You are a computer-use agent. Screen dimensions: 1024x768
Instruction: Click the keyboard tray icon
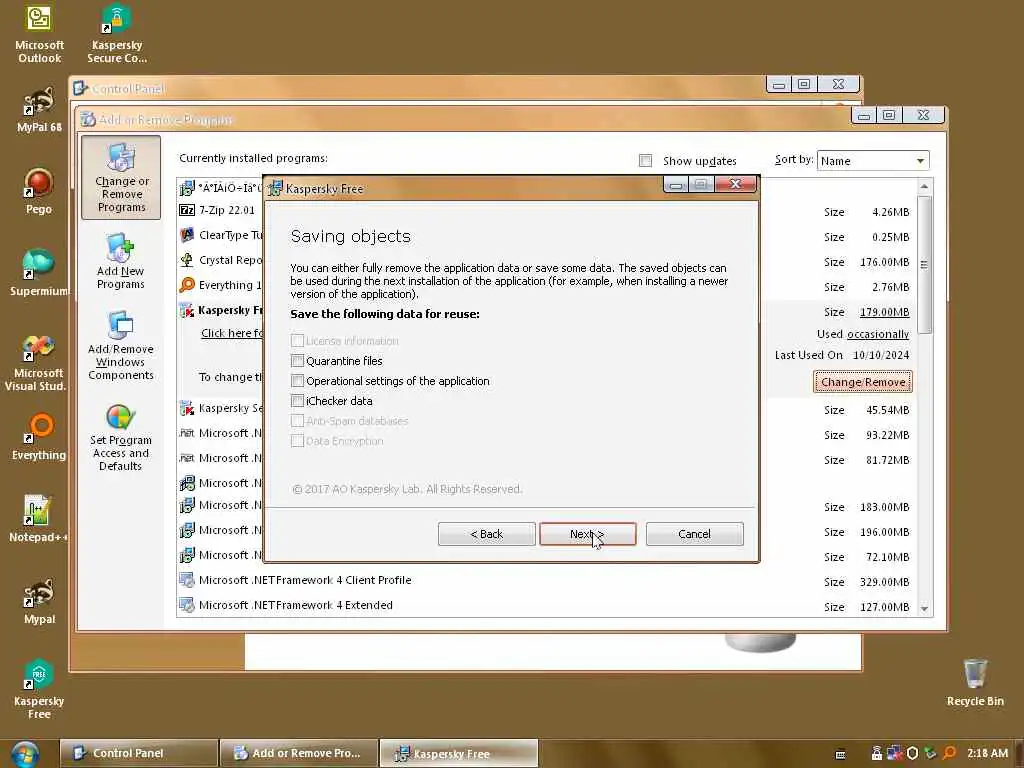pos(841,754)
